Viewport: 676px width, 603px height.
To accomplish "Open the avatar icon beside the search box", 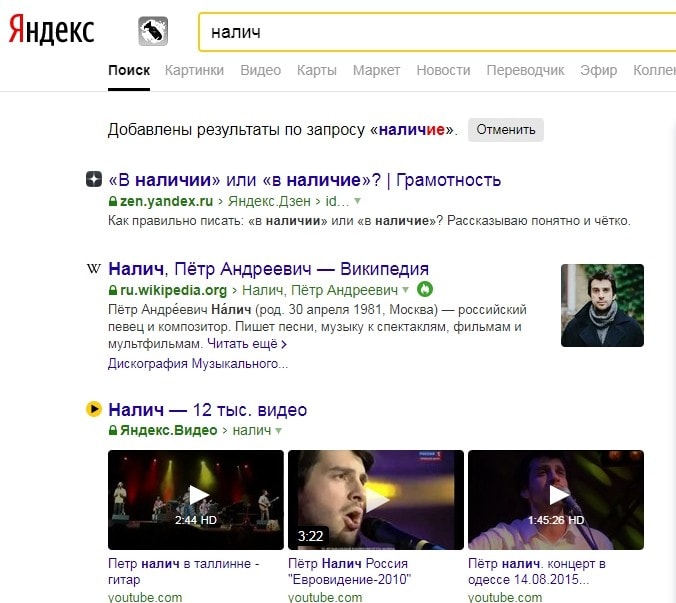I will coord(153,31).
